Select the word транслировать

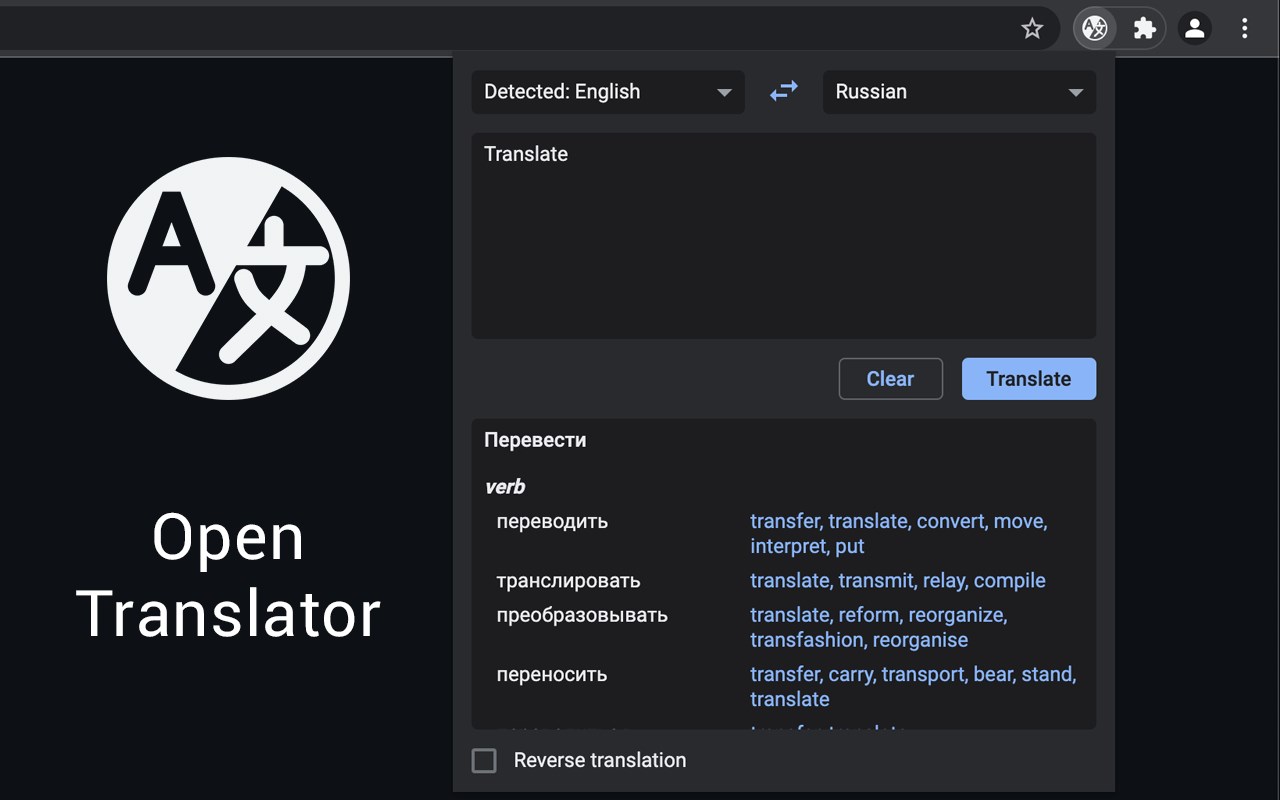click(x=568, y=581)
